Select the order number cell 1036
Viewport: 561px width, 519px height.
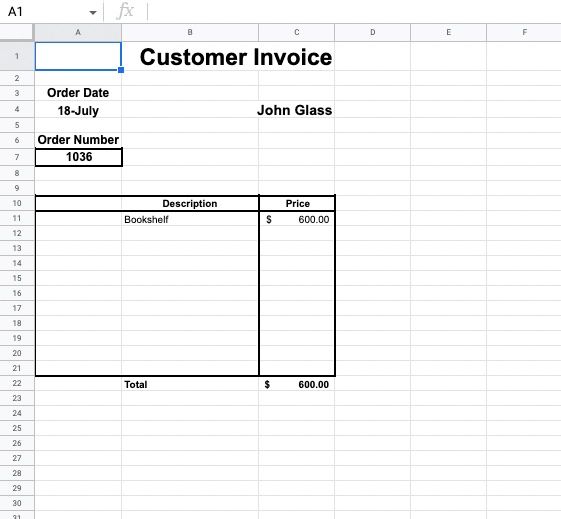(x=79, y=157)
